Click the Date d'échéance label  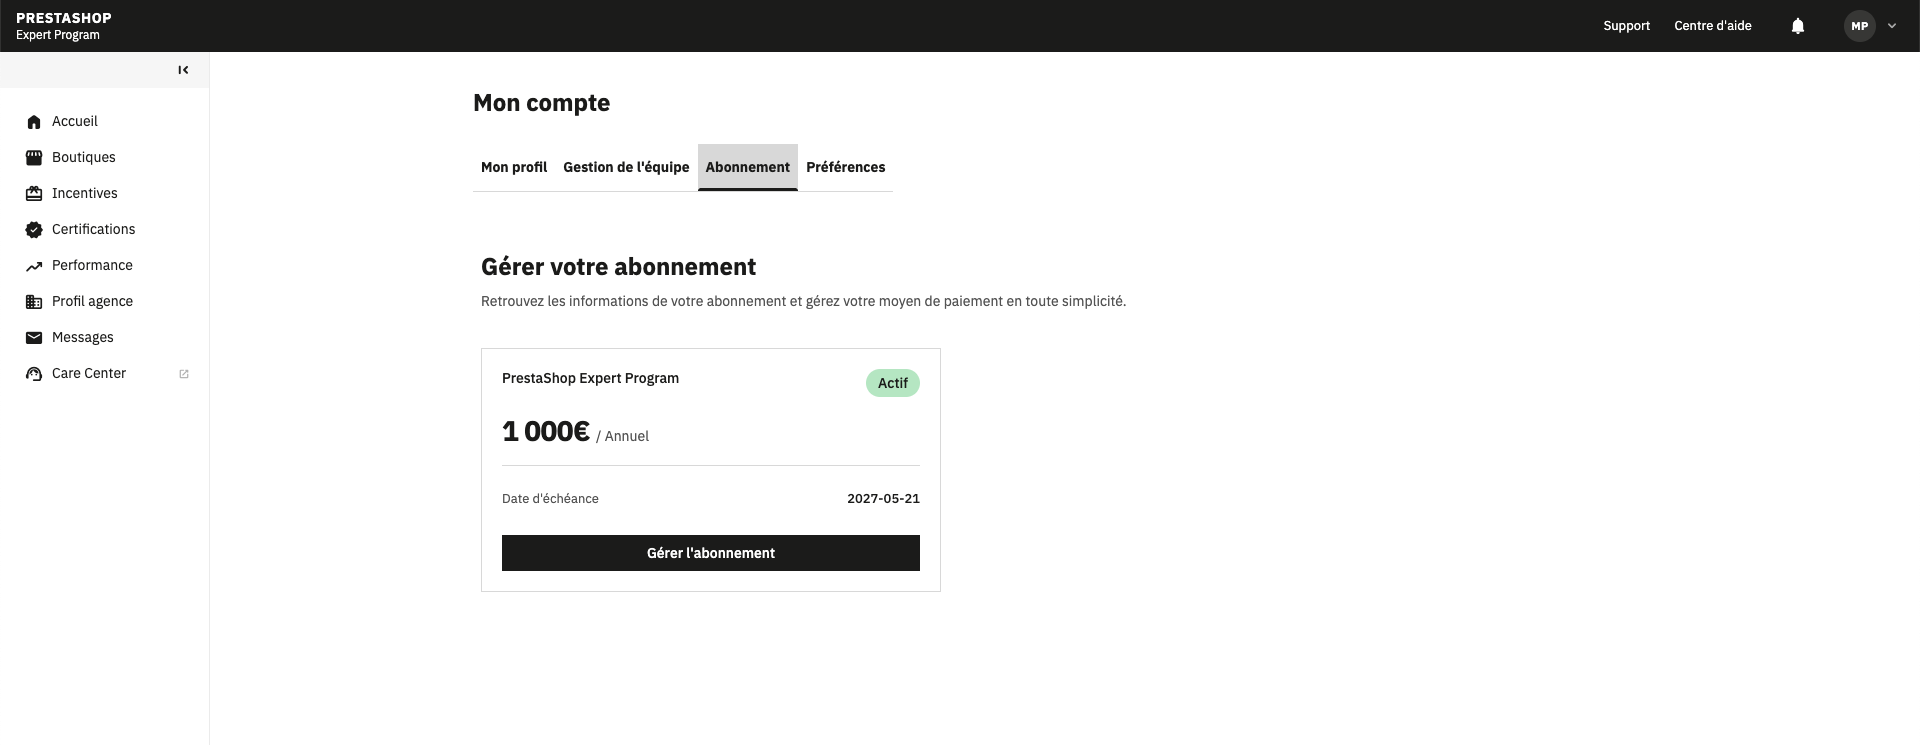coord(550,499)
